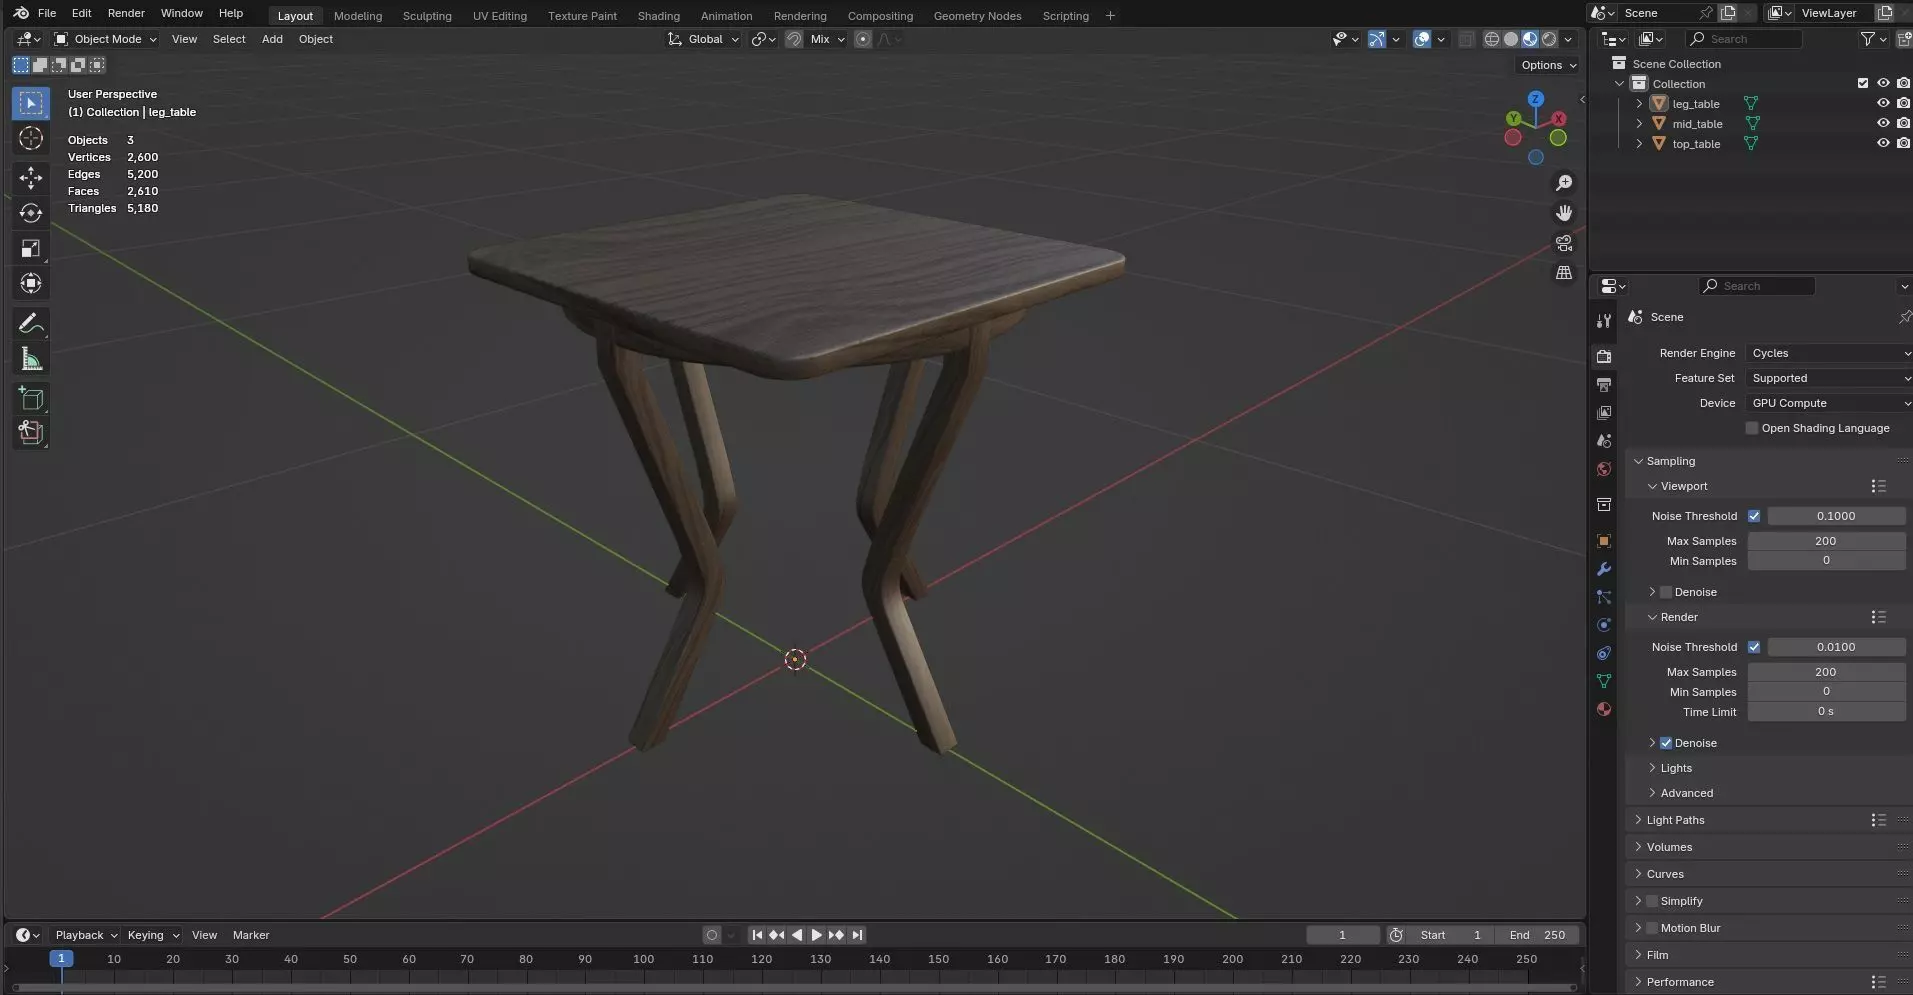Open the Object Mode dropdown

coord(105,39)
